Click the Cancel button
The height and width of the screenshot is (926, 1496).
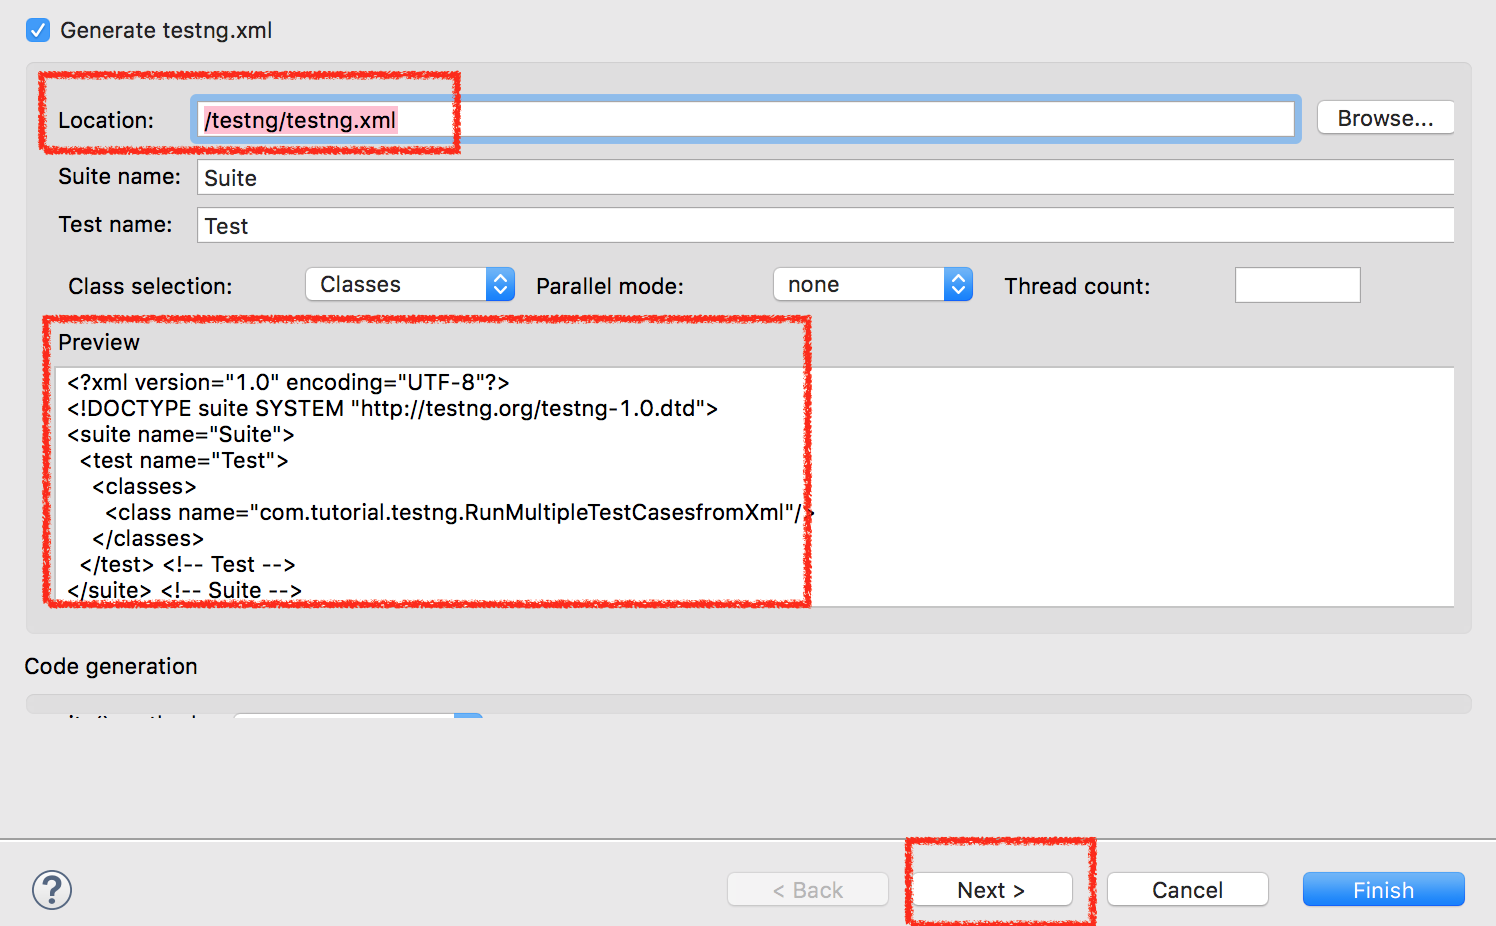1187,890
